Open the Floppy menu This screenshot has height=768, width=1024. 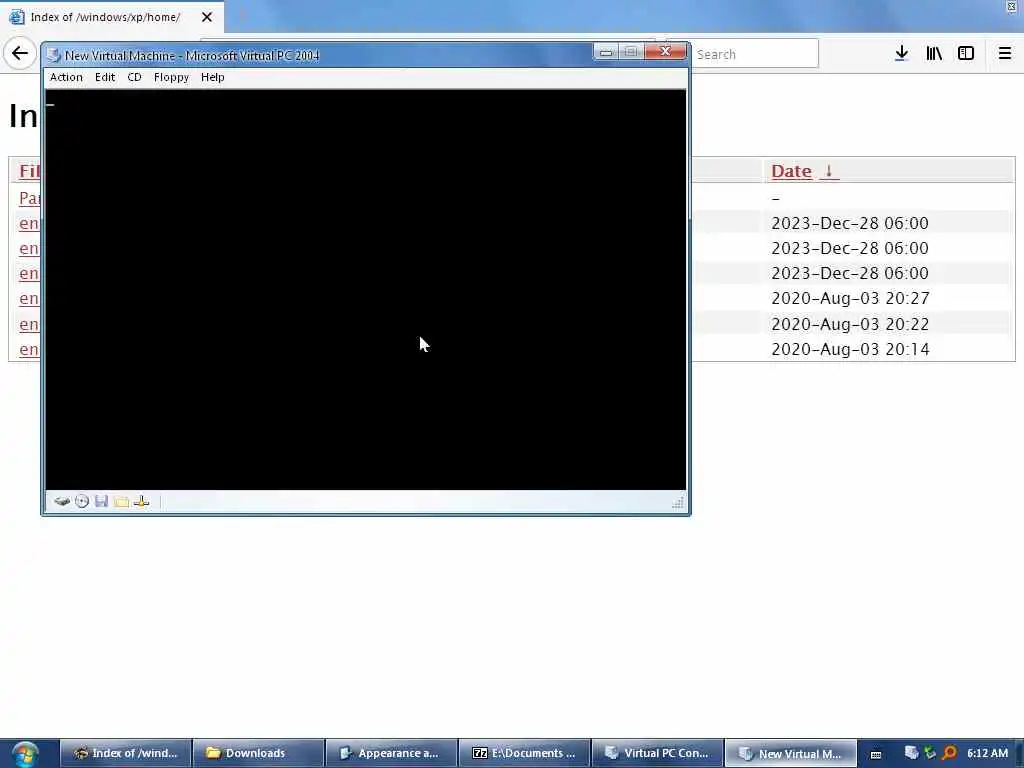[171, 77]
